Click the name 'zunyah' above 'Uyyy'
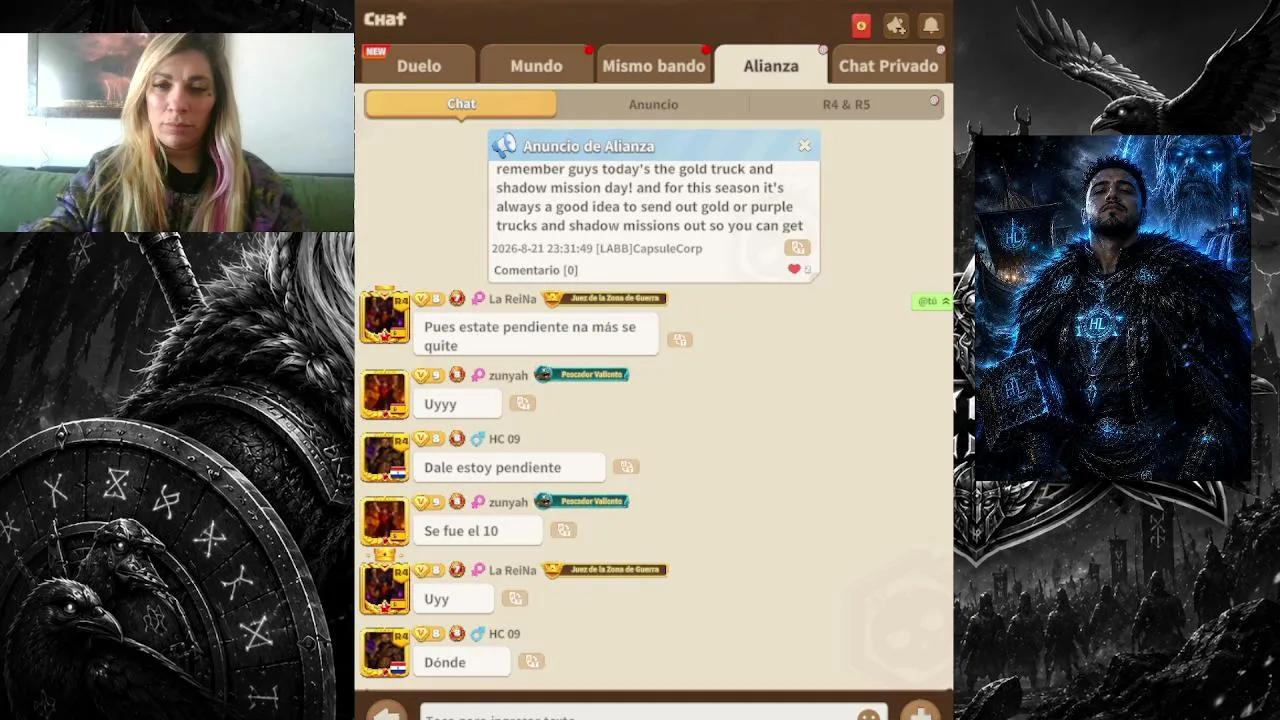Image resolution: width=1280 pixels, height=720 pixels. (508, 375)
